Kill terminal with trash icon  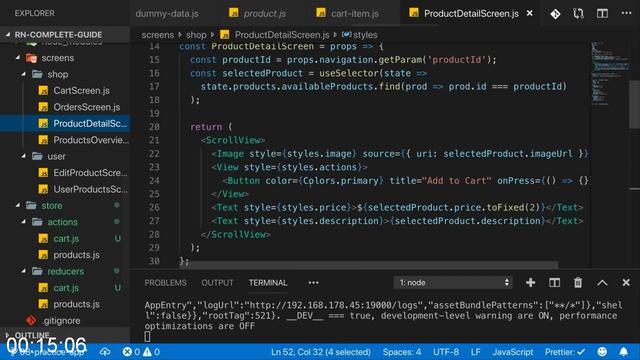click(x=578, y=282)
